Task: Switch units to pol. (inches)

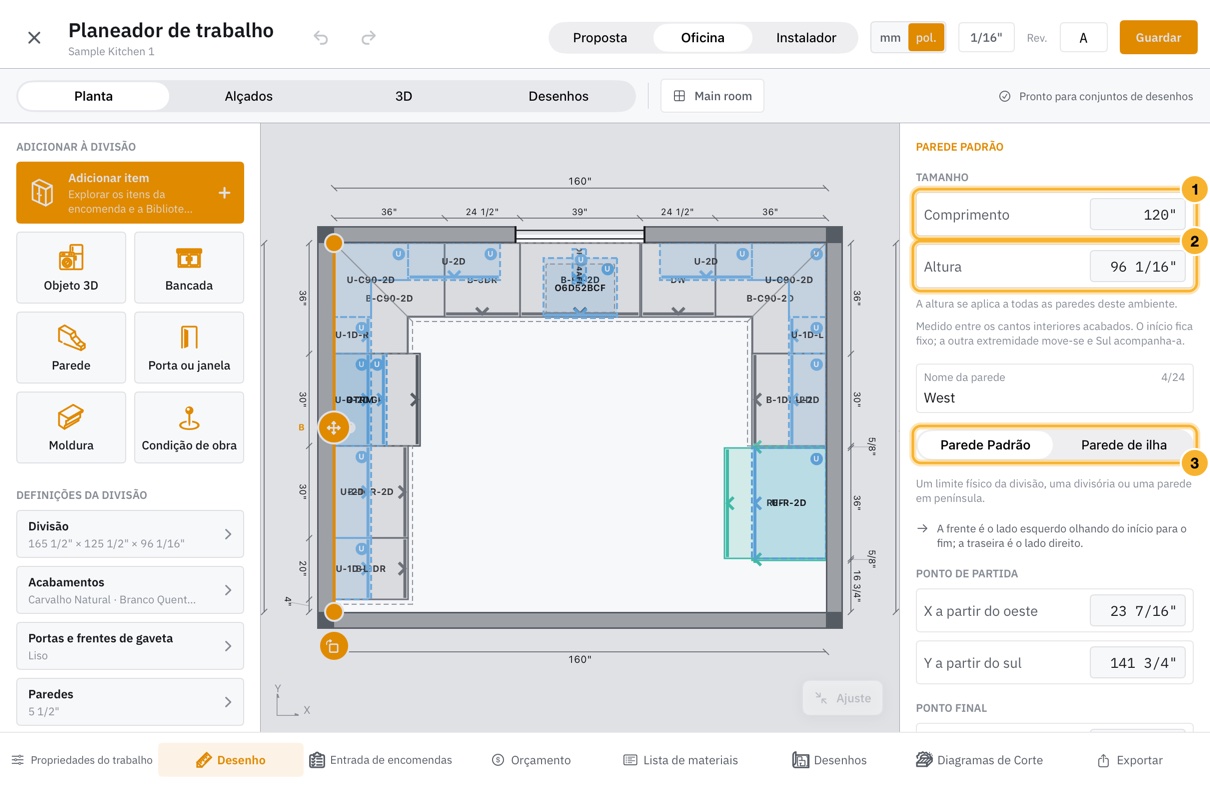Action: point(926,38)
